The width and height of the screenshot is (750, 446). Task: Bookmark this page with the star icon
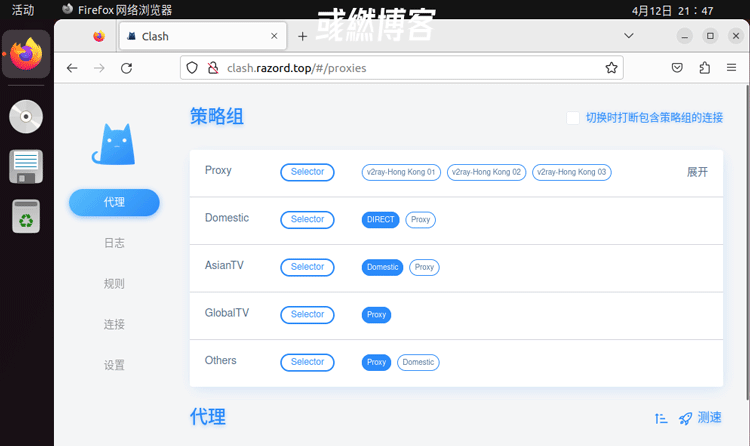click(x=611, y=68)
